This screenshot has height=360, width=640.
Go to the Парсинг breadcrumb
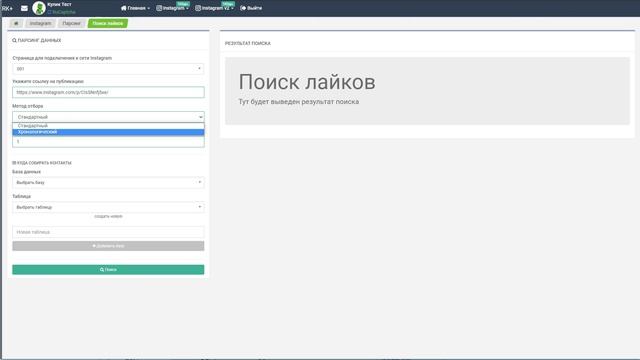click(71, 23)
